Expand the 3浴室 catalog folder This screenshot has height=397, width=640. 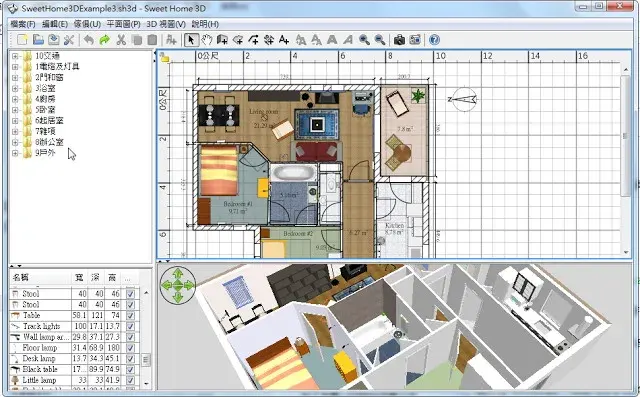point(15,88)
